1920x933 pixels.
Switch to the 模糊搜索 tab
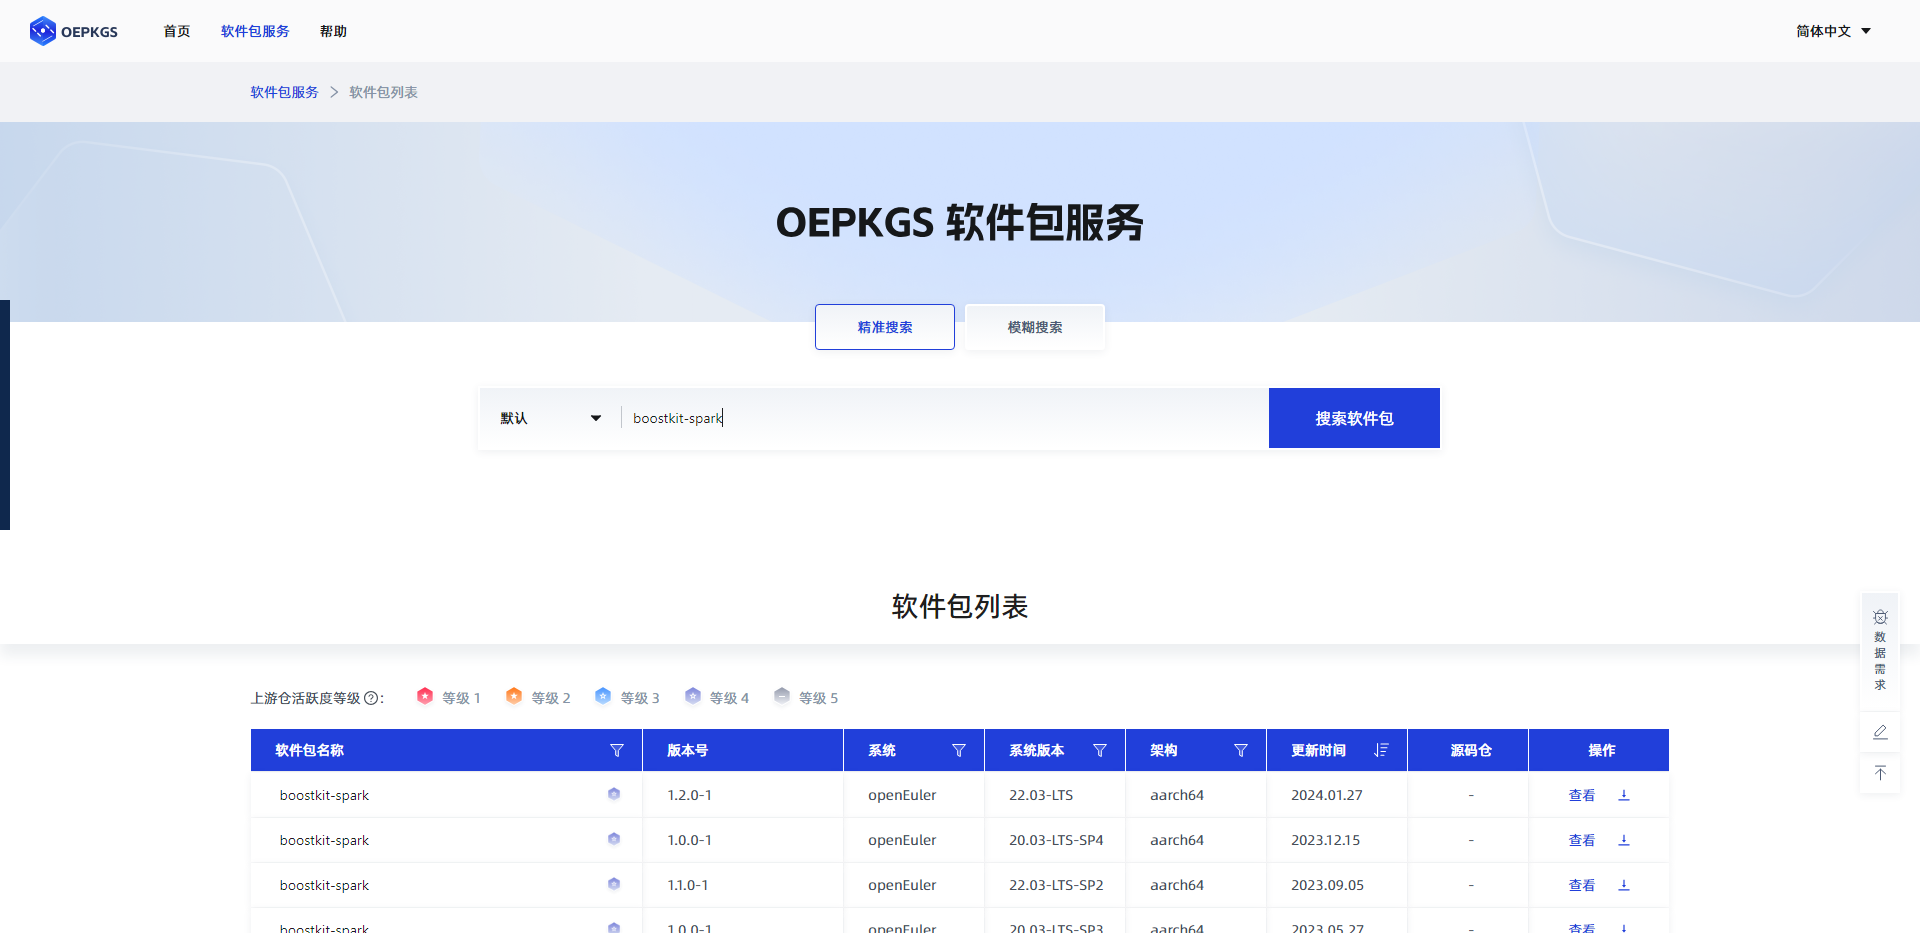[x=1035, y=327]
